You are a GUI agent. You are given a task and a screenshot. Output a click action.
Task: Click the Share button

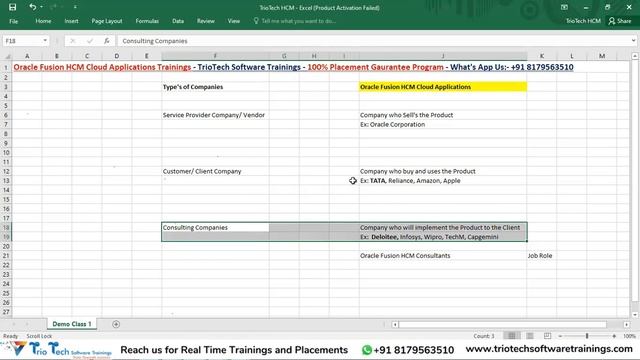tap(620, 21)
